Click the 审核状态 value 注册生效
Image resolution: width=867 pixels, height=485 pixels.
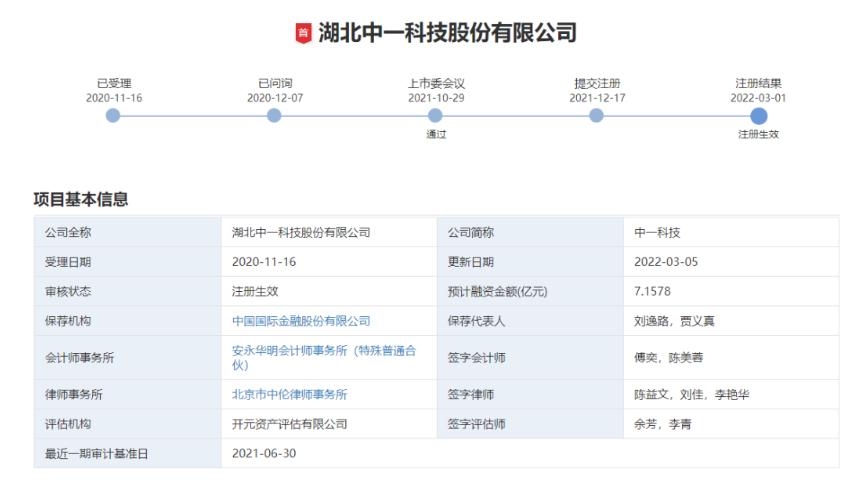tap(255, 291)
